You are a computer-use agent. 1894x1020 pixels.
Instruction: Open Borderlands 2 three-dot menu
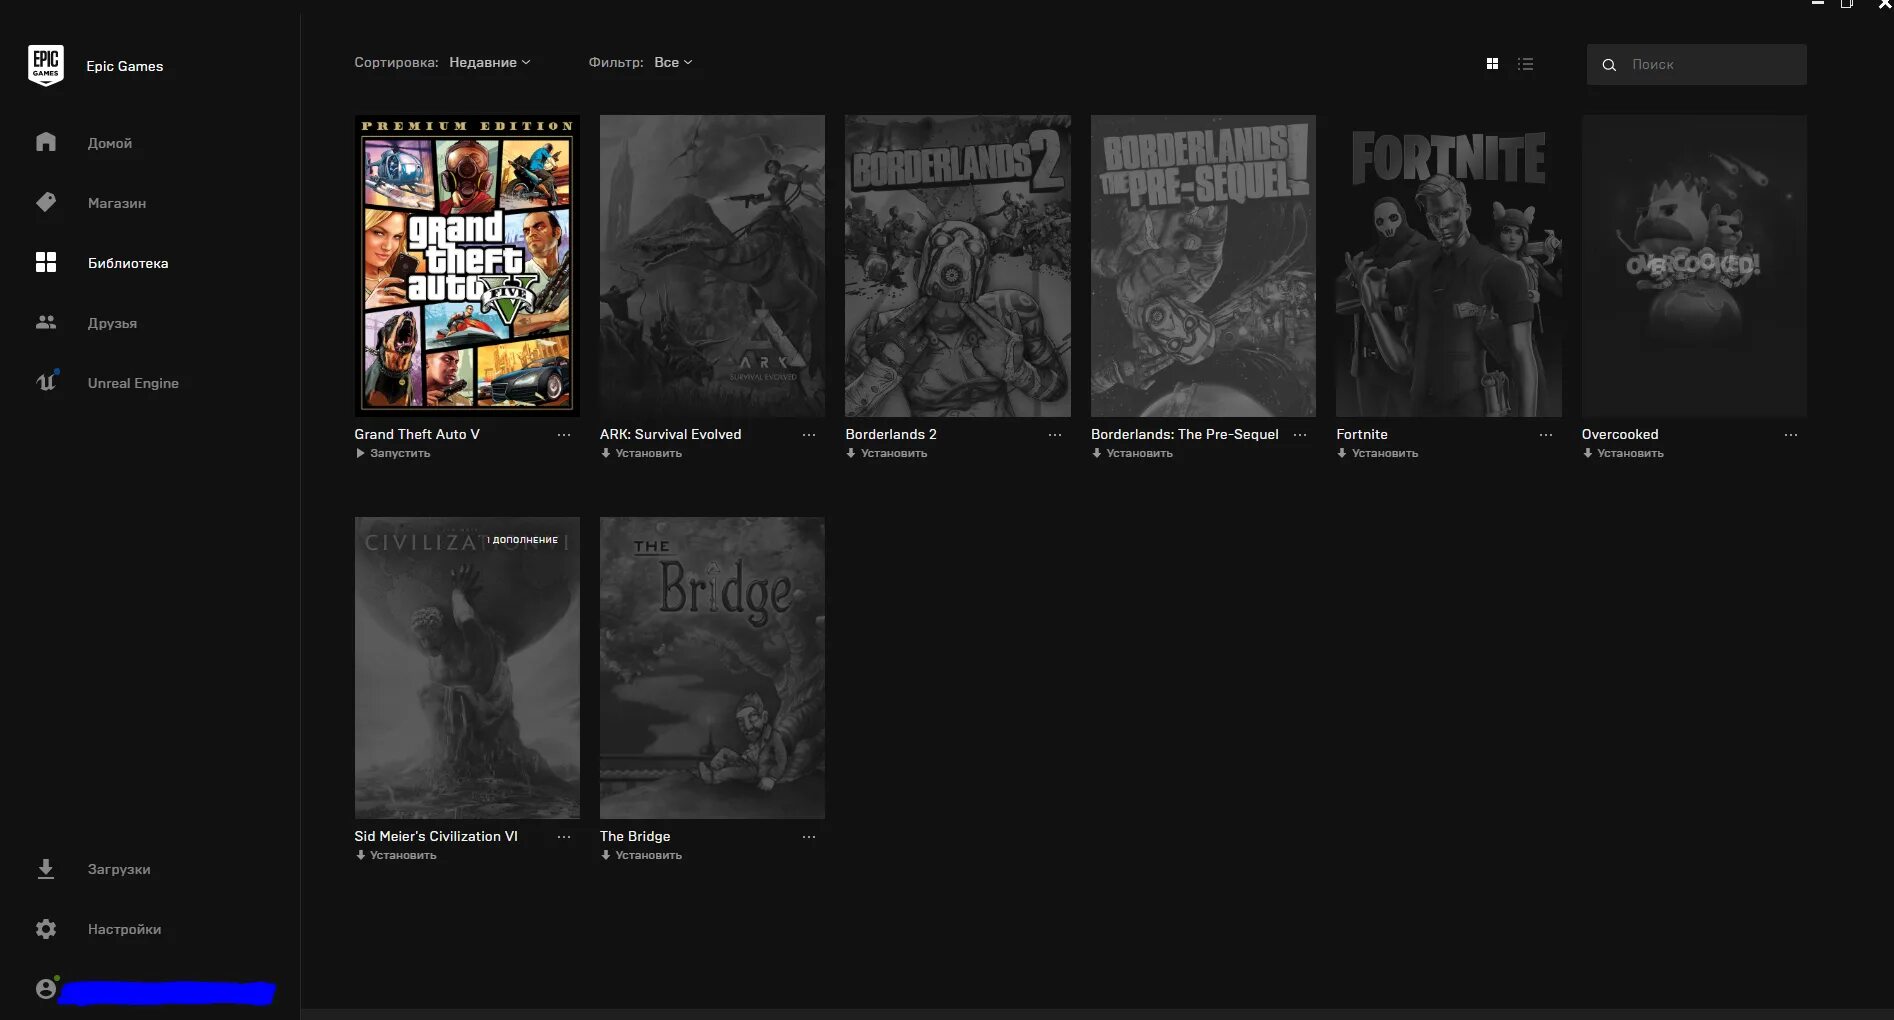[1055, 435]
